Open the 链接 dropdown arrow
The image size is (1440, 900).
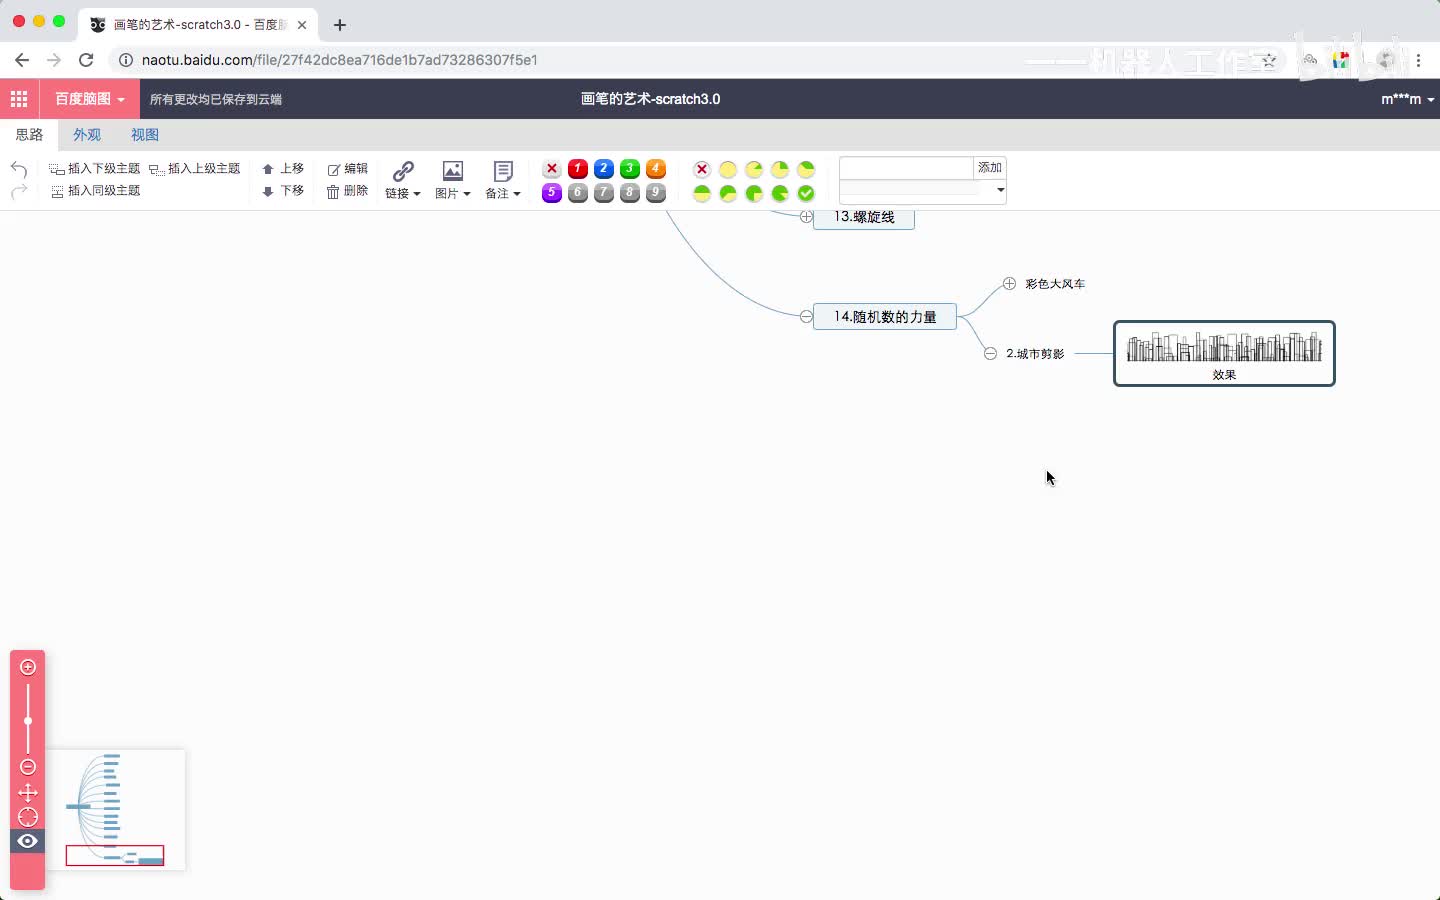(x=416, y=194)
